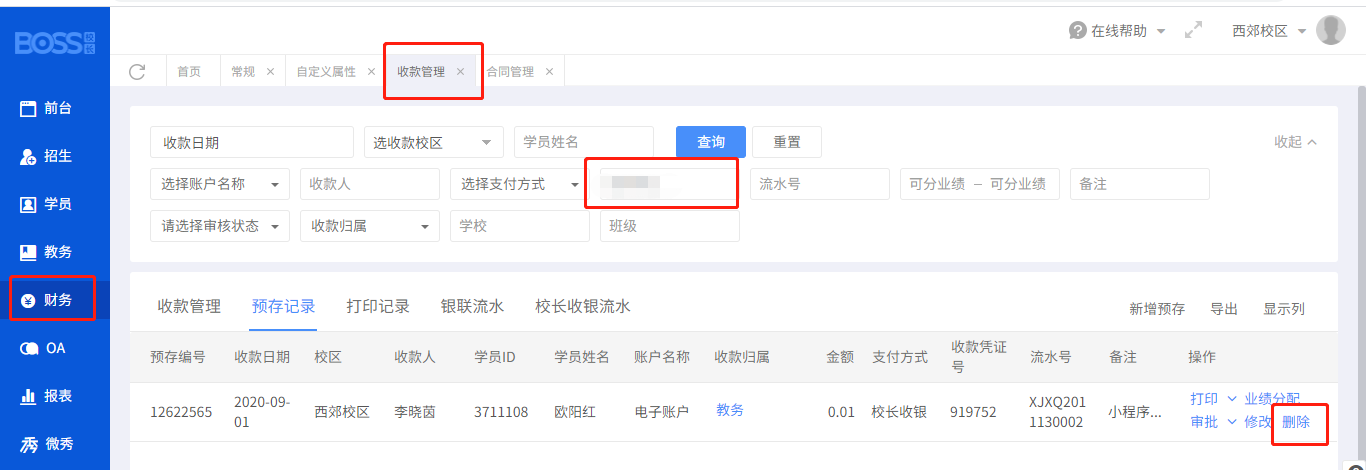The height and width of the screenshot is (470, 1366).
Task: Toggle fullscreen expand icon
Action: tap(1193, 31)
